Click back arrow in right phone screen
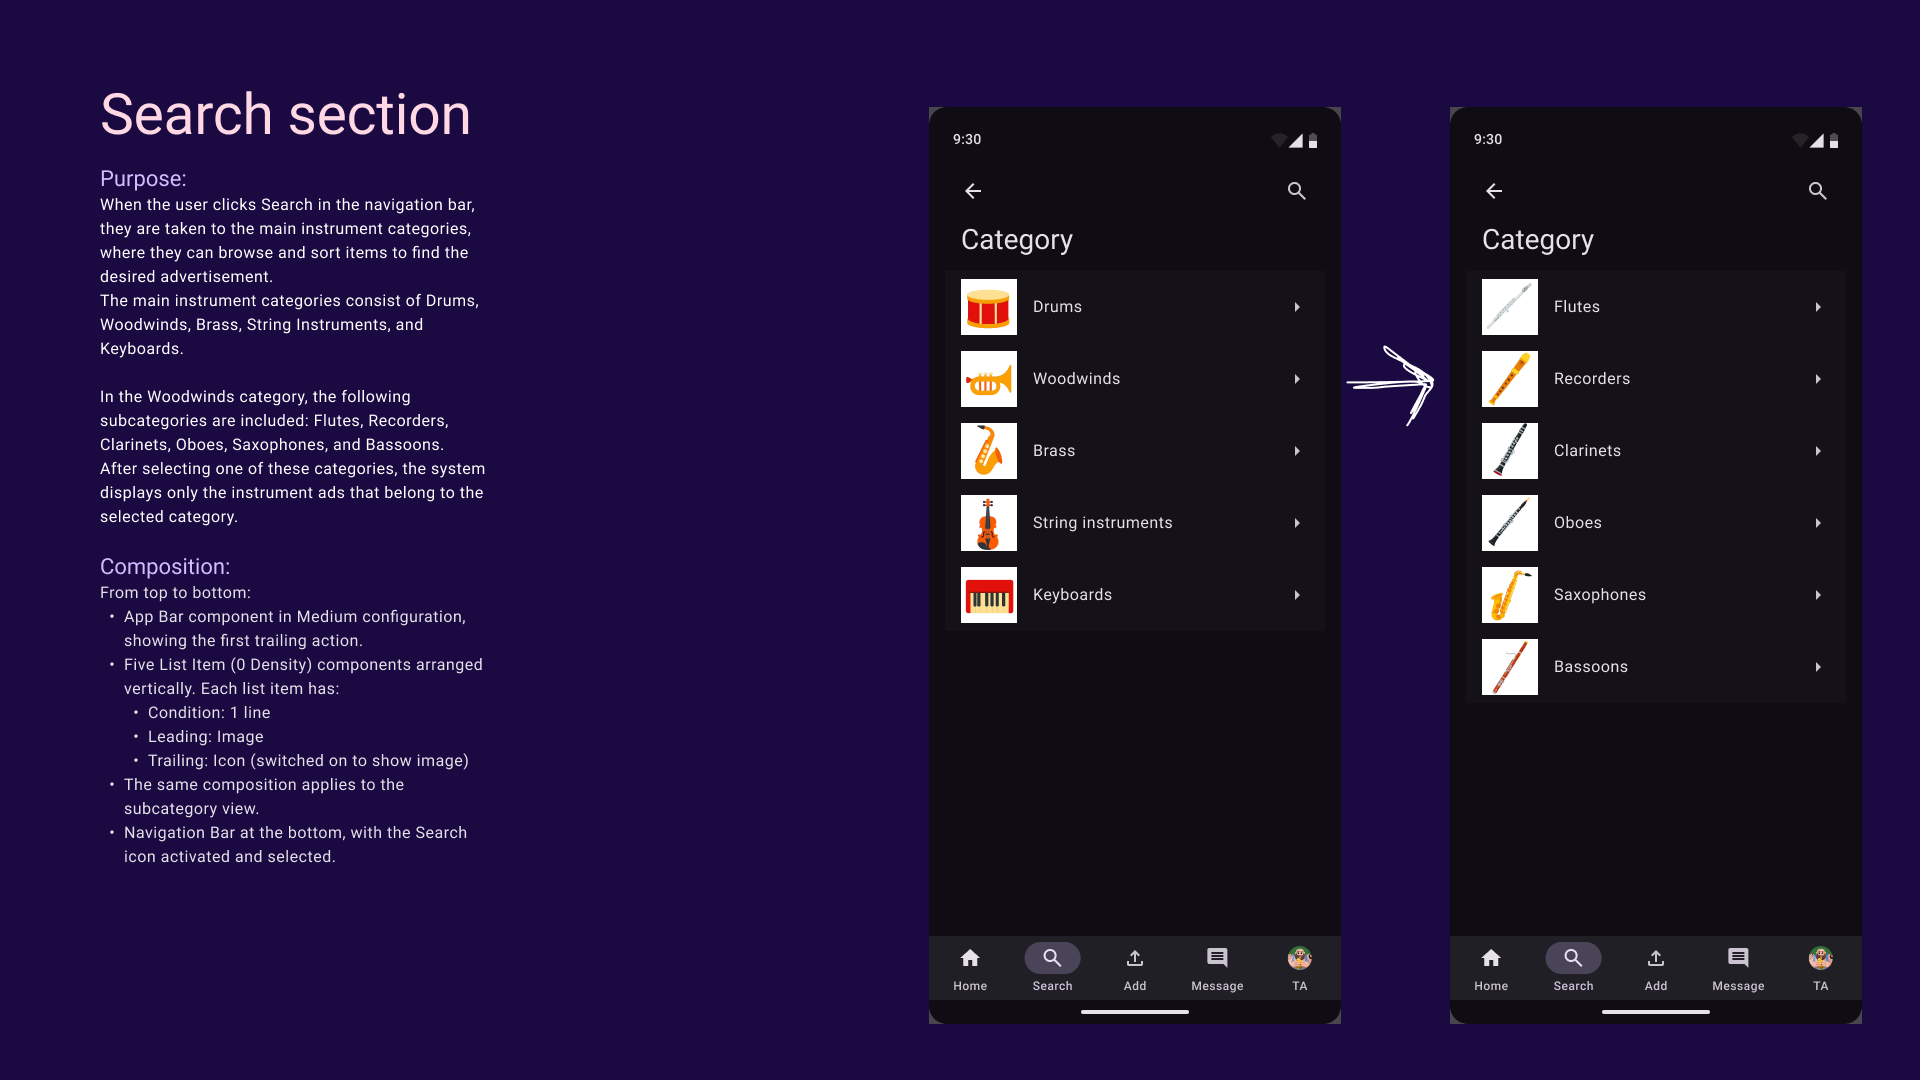 (1494, 191)
